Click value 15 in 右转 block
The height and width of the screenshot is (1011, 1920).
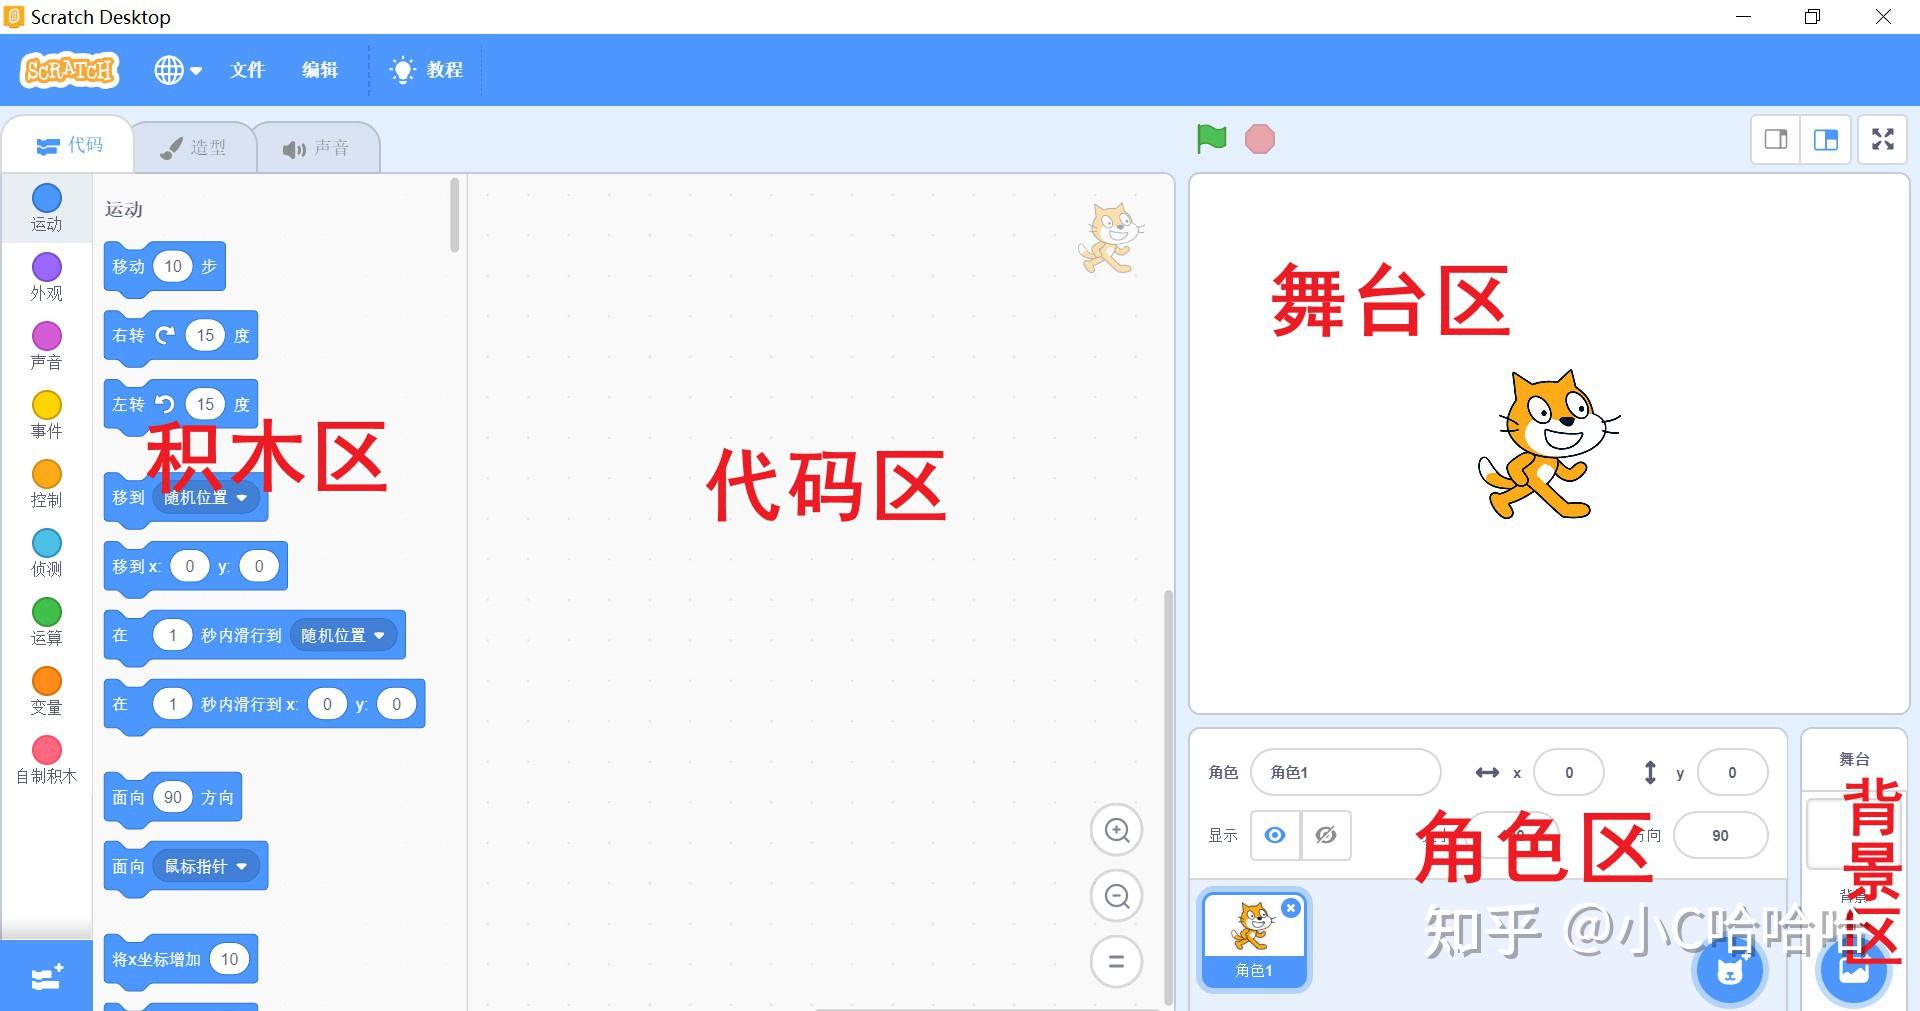(x=205, y=335)
